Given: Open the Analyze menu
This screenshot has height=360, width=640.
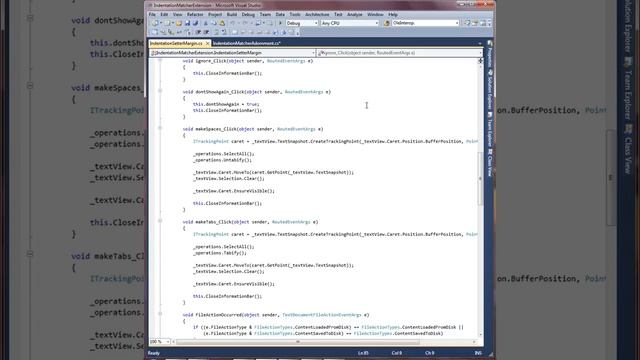Looking at the screenshot, I should coord(354,14).
